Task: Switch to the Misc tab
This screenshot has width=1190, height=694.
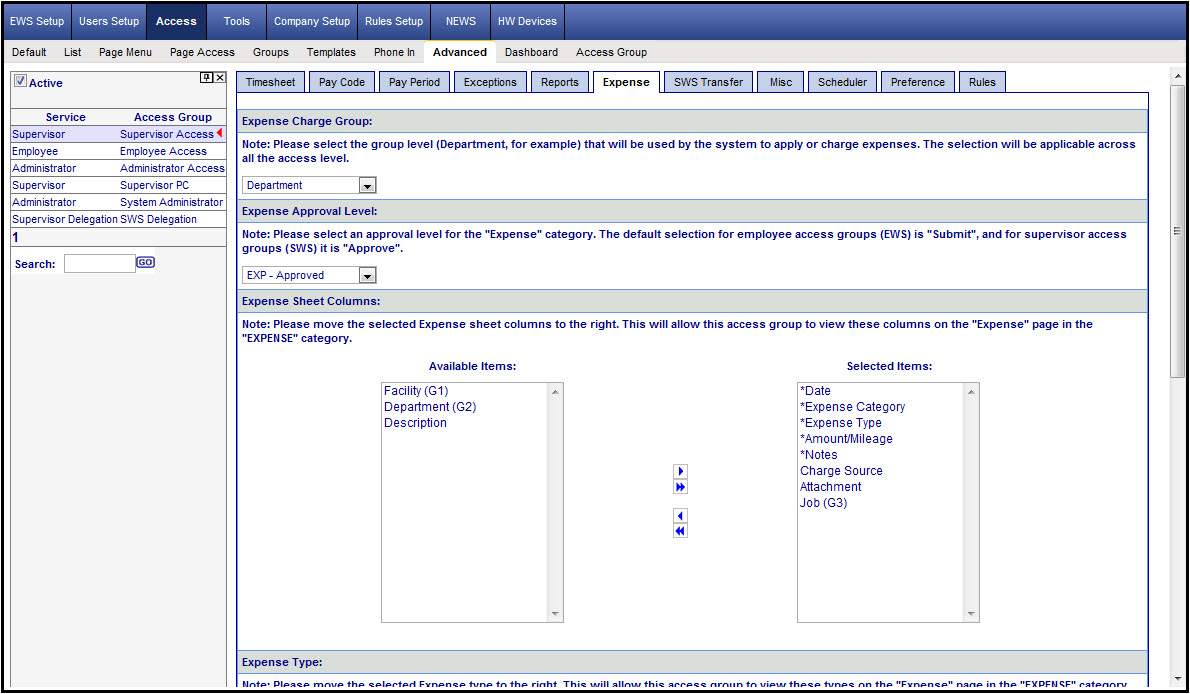Action: pyautogui.click(x=780, y=82)
